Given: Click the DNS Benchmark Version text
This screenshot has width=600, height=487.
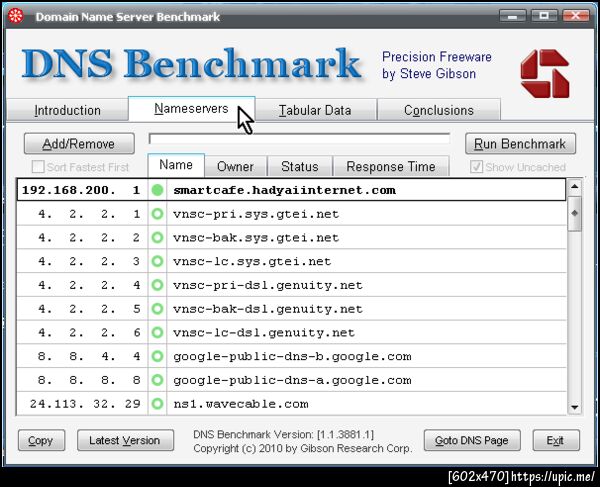Looking at the screenshot, I should 284,434.
